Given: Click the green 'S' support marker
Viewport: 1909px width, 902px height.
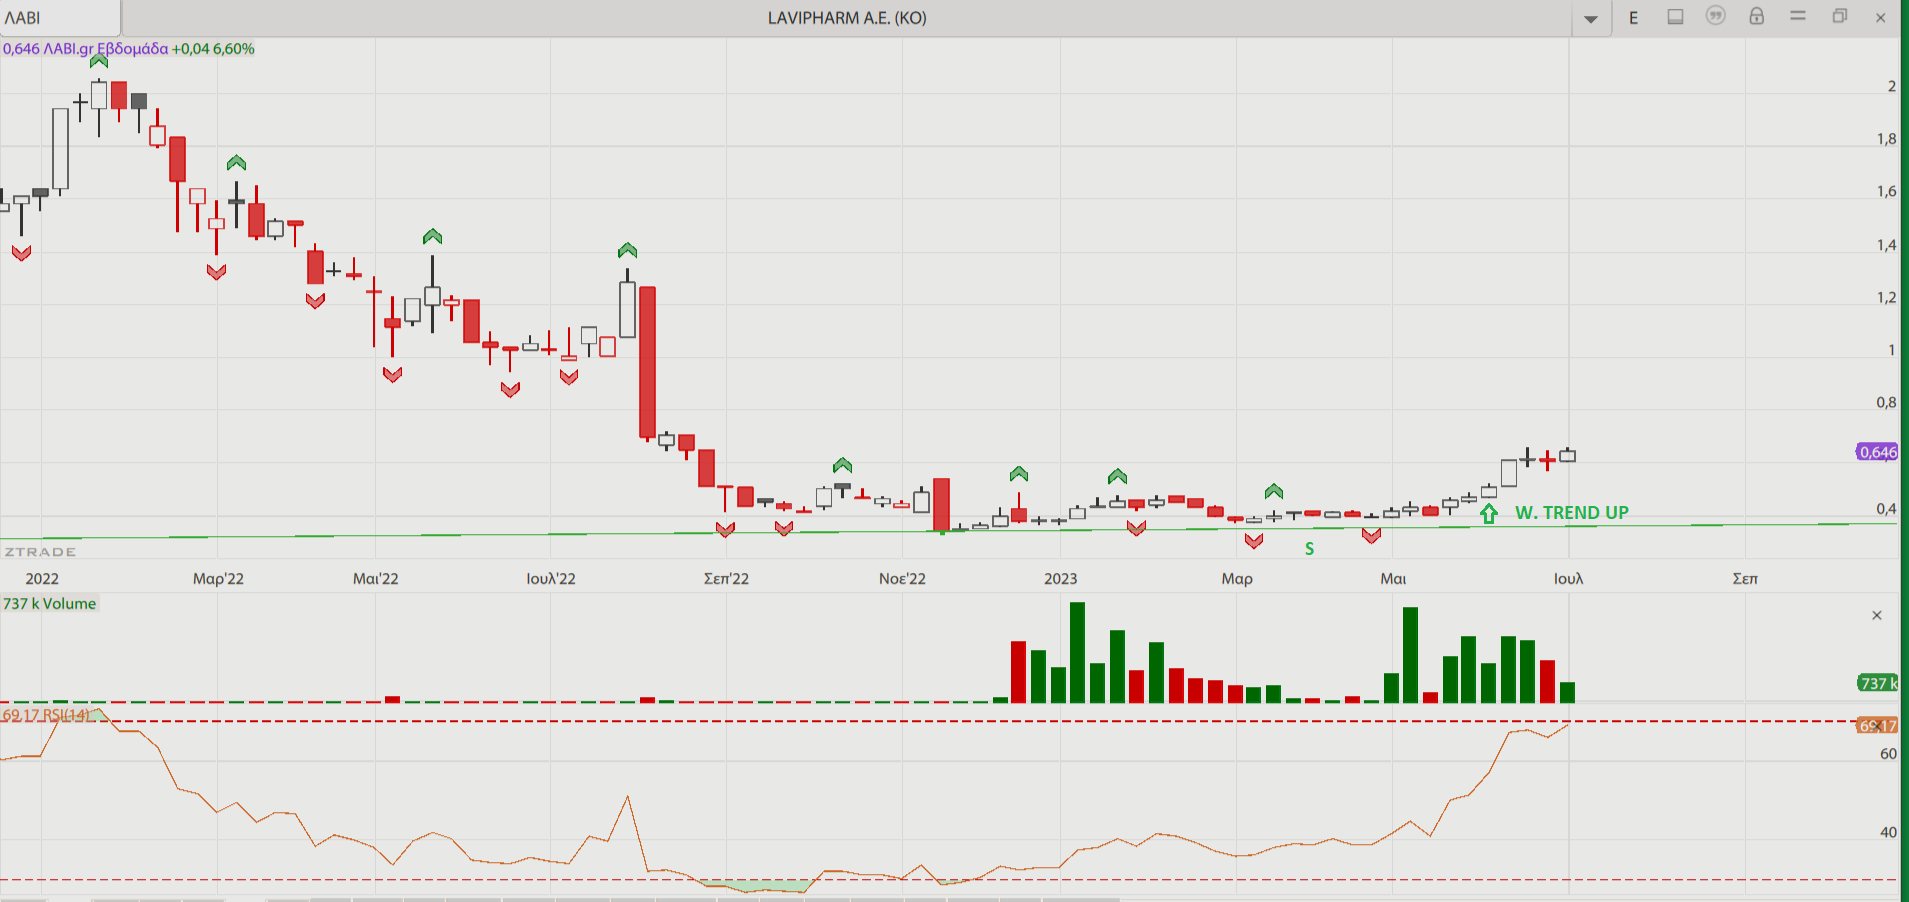Looking at the screenshot, I should [x=1309, y=548].
